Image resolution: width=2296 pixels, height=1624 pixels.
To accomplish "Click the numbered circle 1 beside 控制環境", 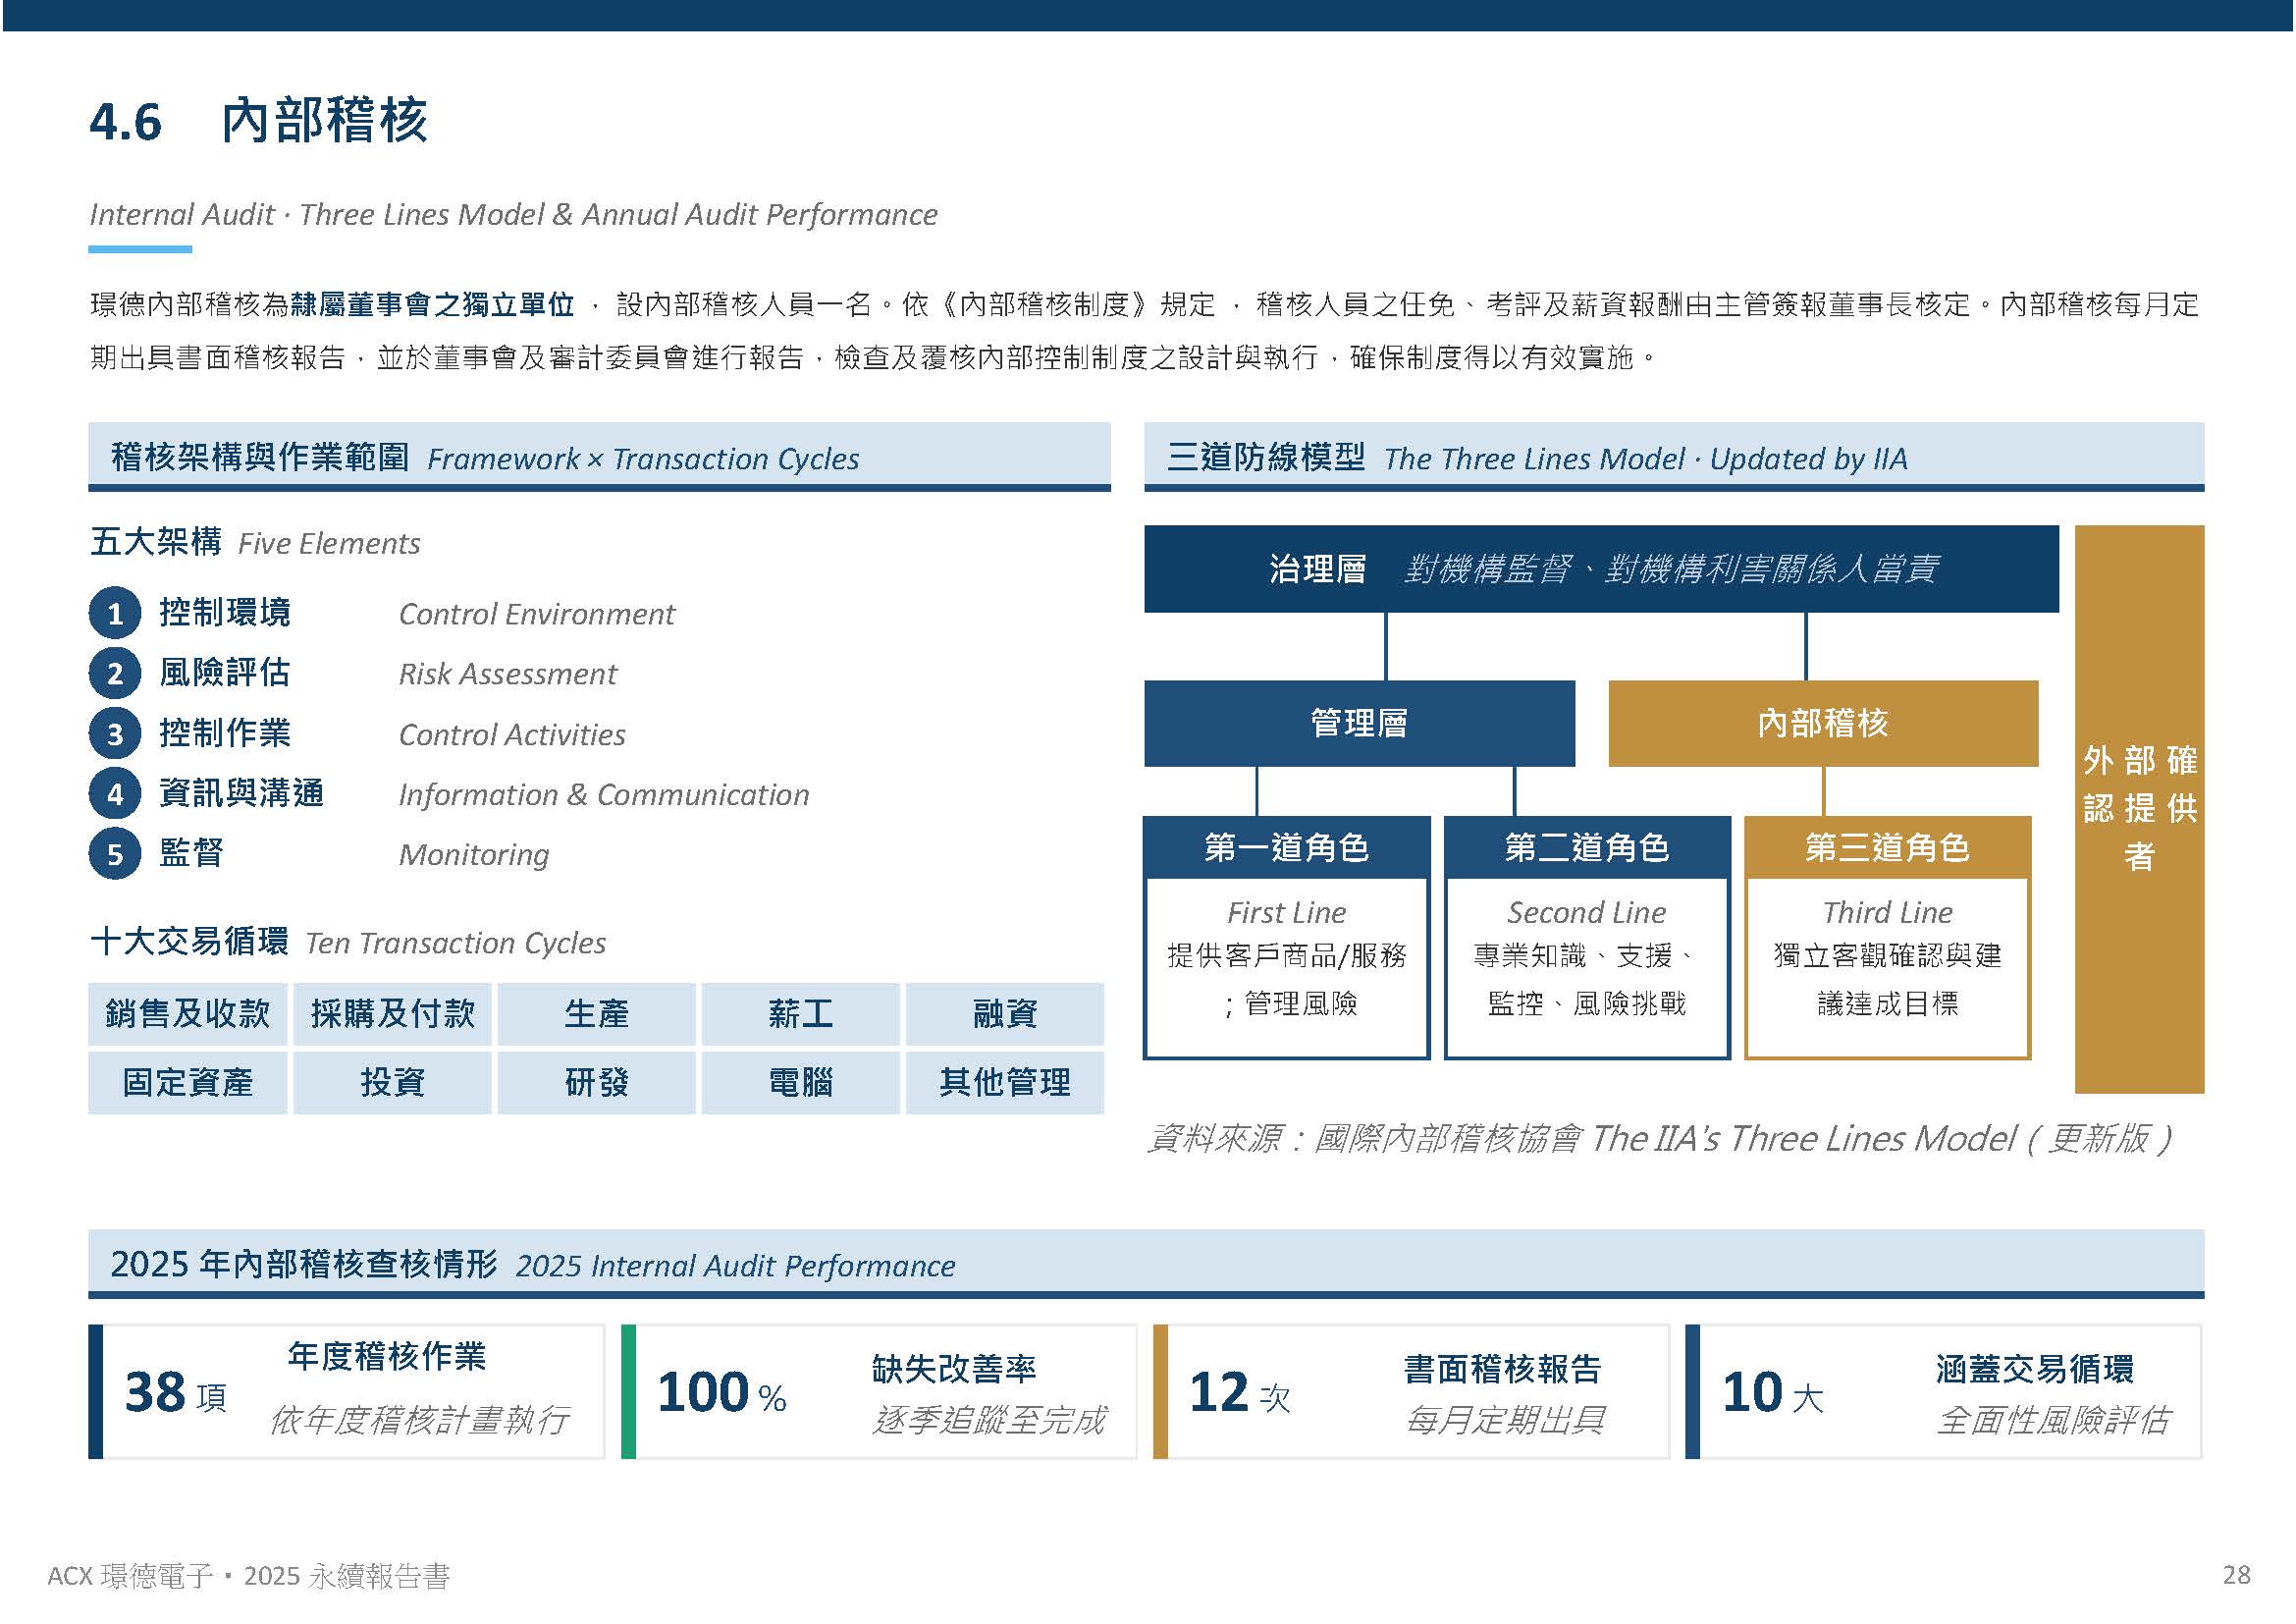I will (114, 613).
